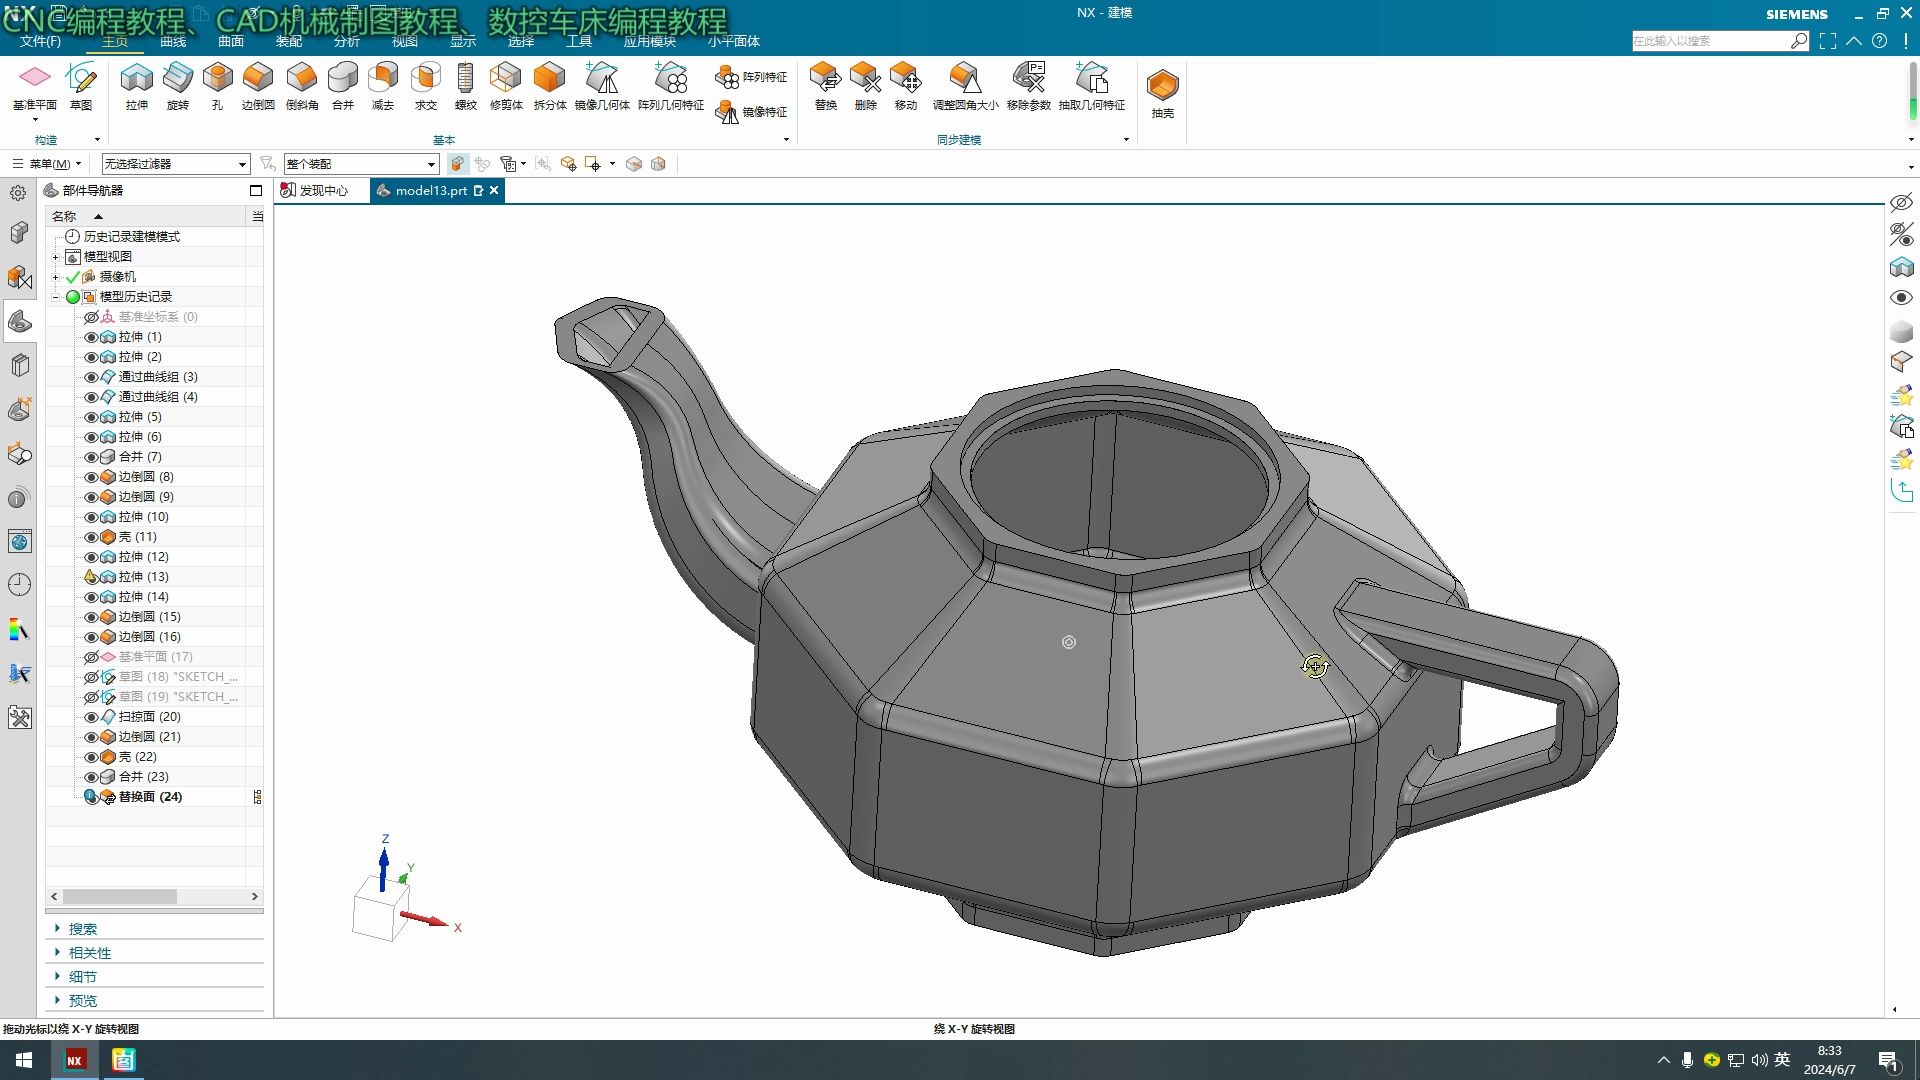1920x1080 pixels.
Task: Show the hidden 基准平面 (17) feature
Action: click(91, 657)
